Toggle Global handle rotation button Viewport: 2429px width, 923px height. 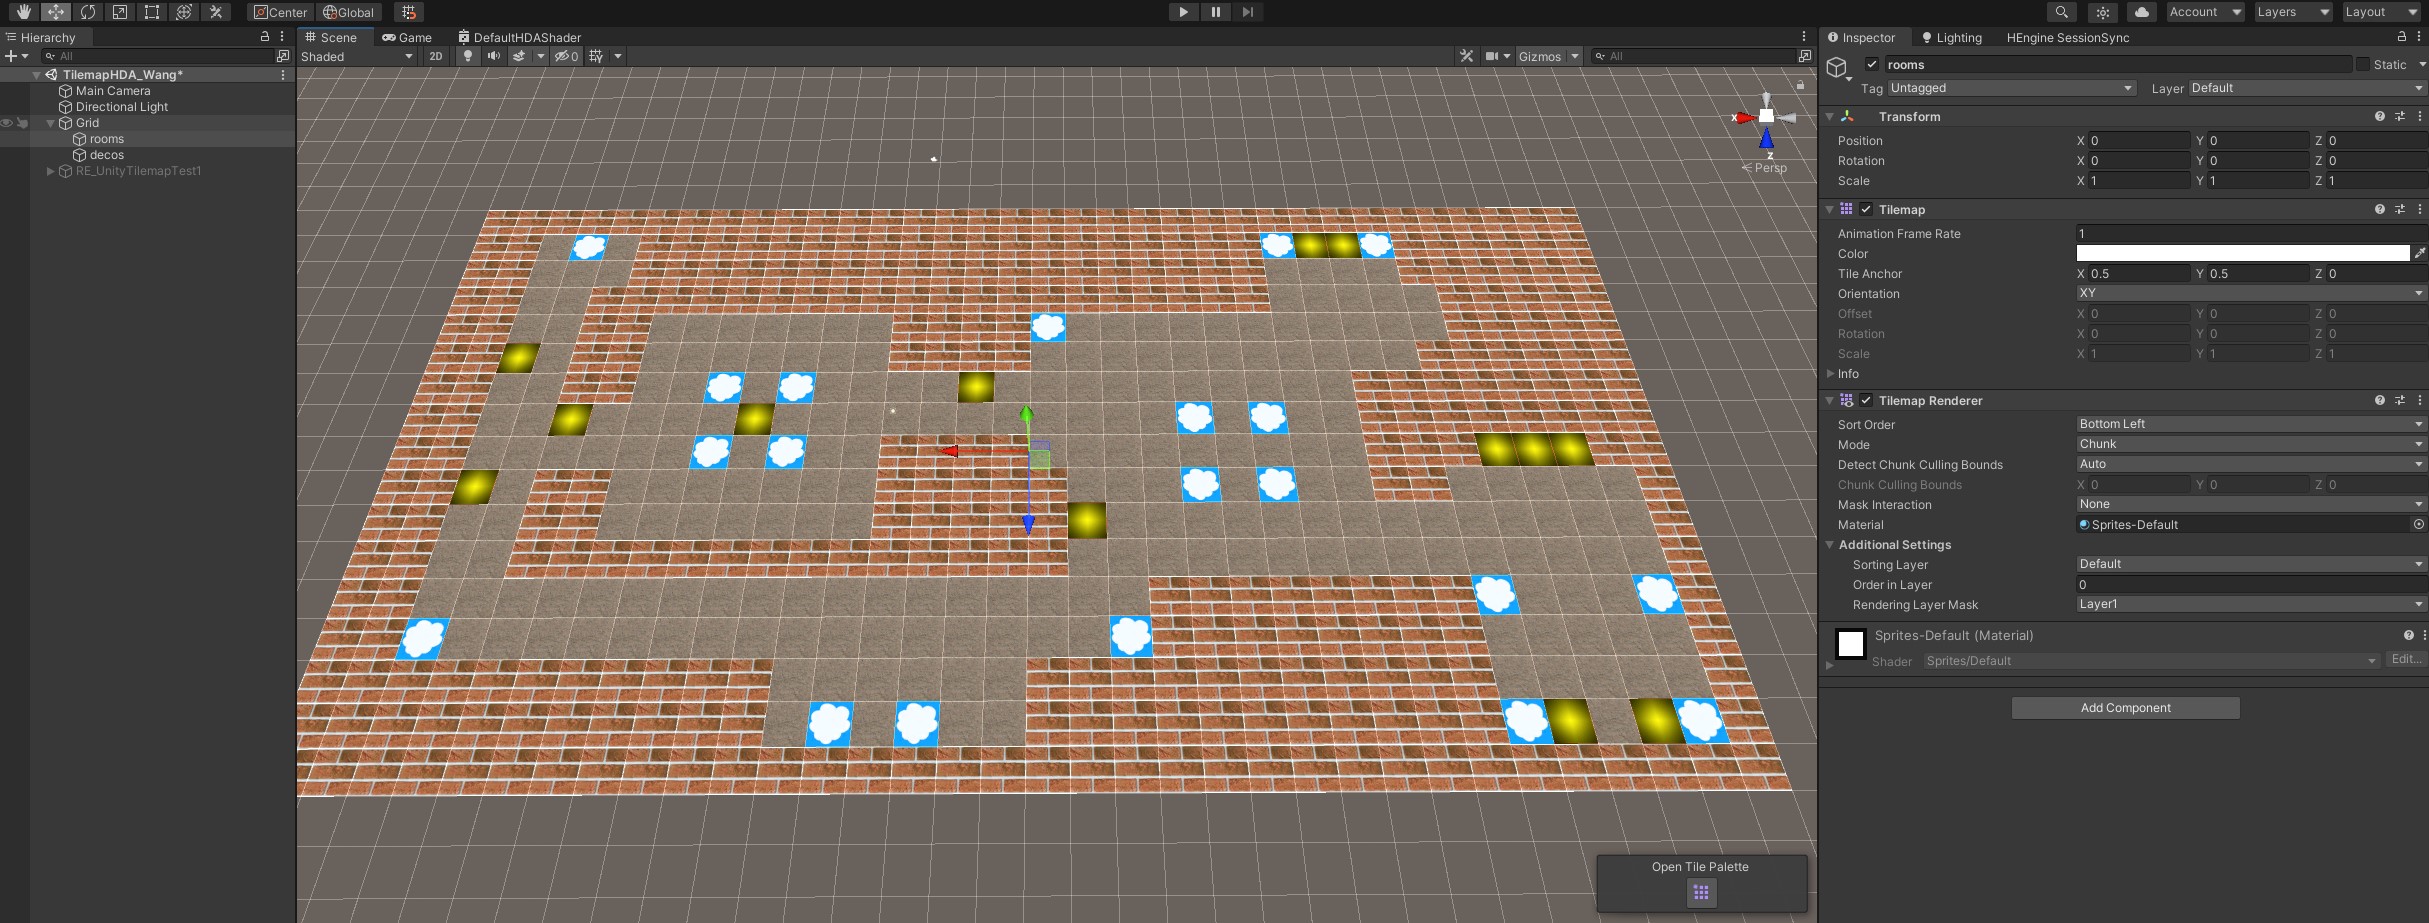(x=348, y=12)
